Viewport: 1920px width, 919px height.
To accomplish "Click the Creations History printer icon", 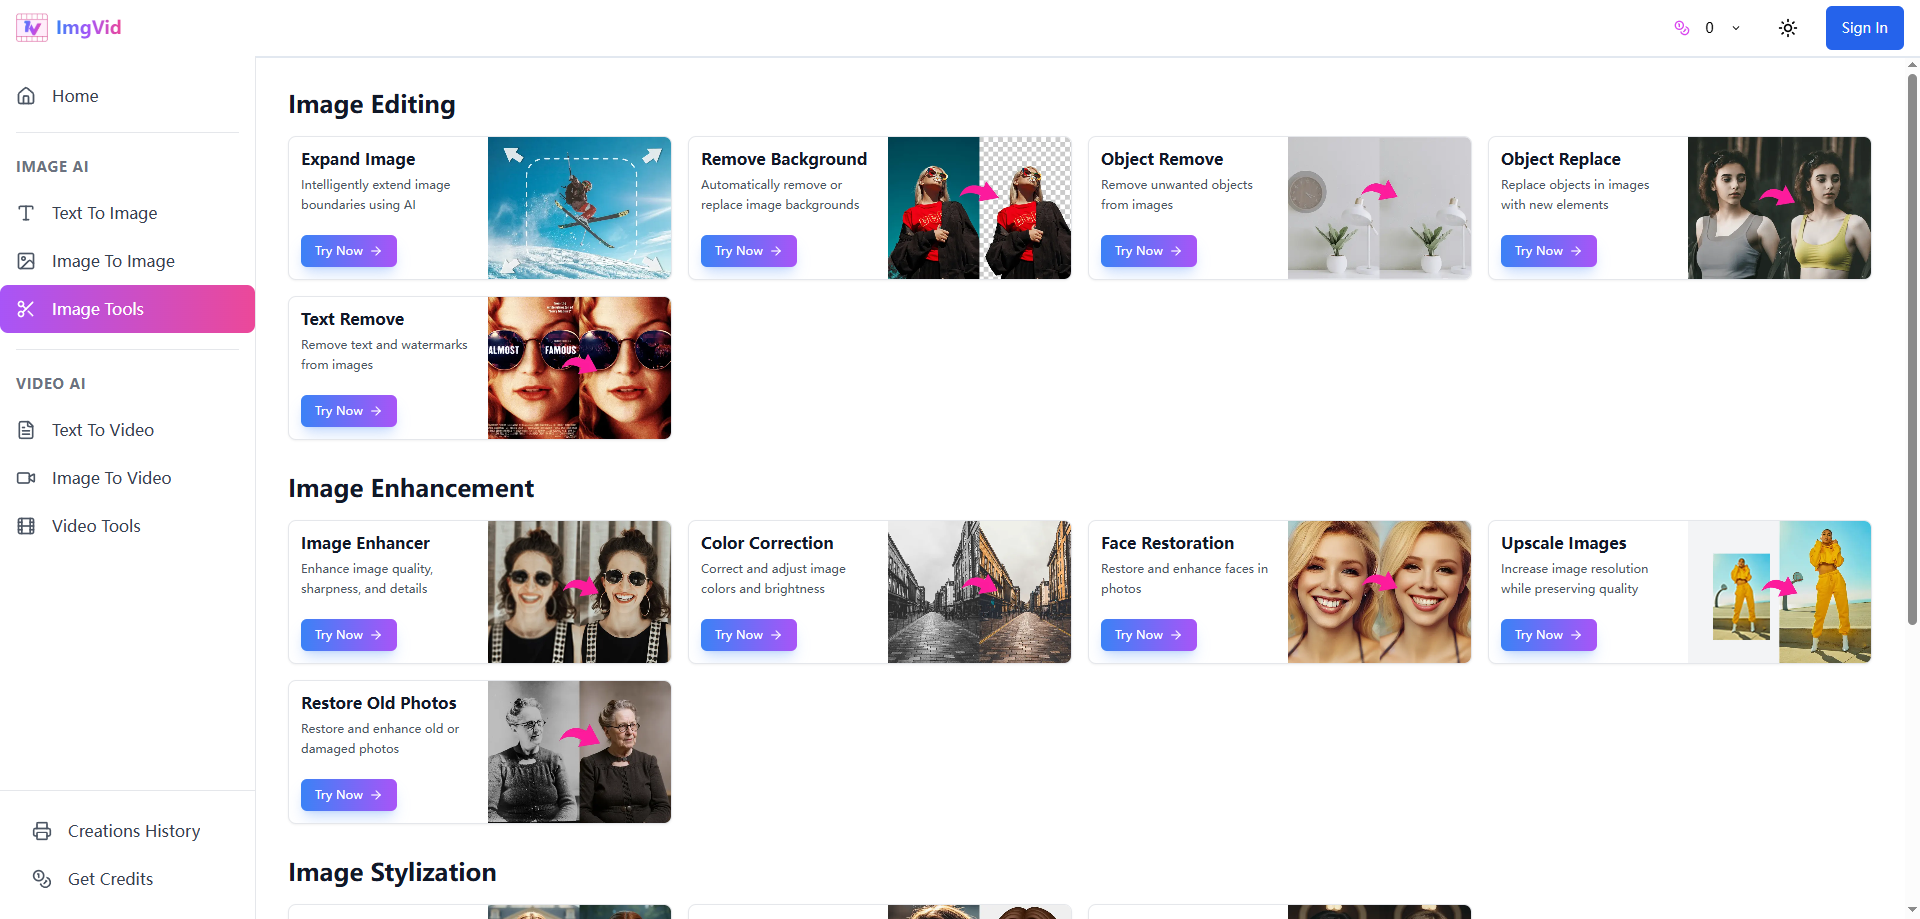I will (x=41, y=831).
